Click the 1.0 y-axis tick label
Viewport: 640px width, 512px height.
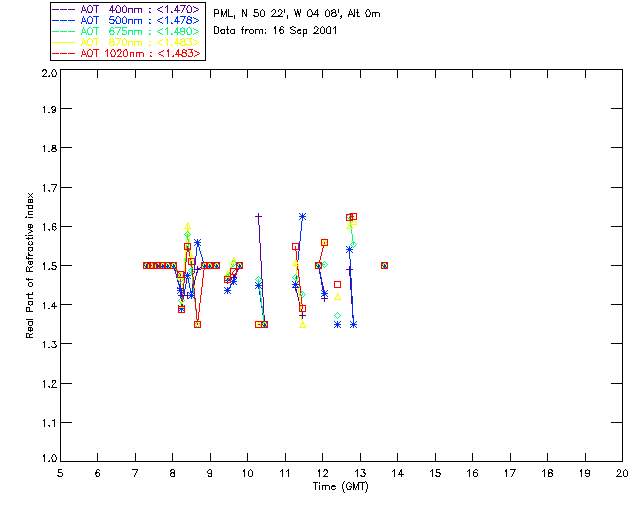[49, 459]
